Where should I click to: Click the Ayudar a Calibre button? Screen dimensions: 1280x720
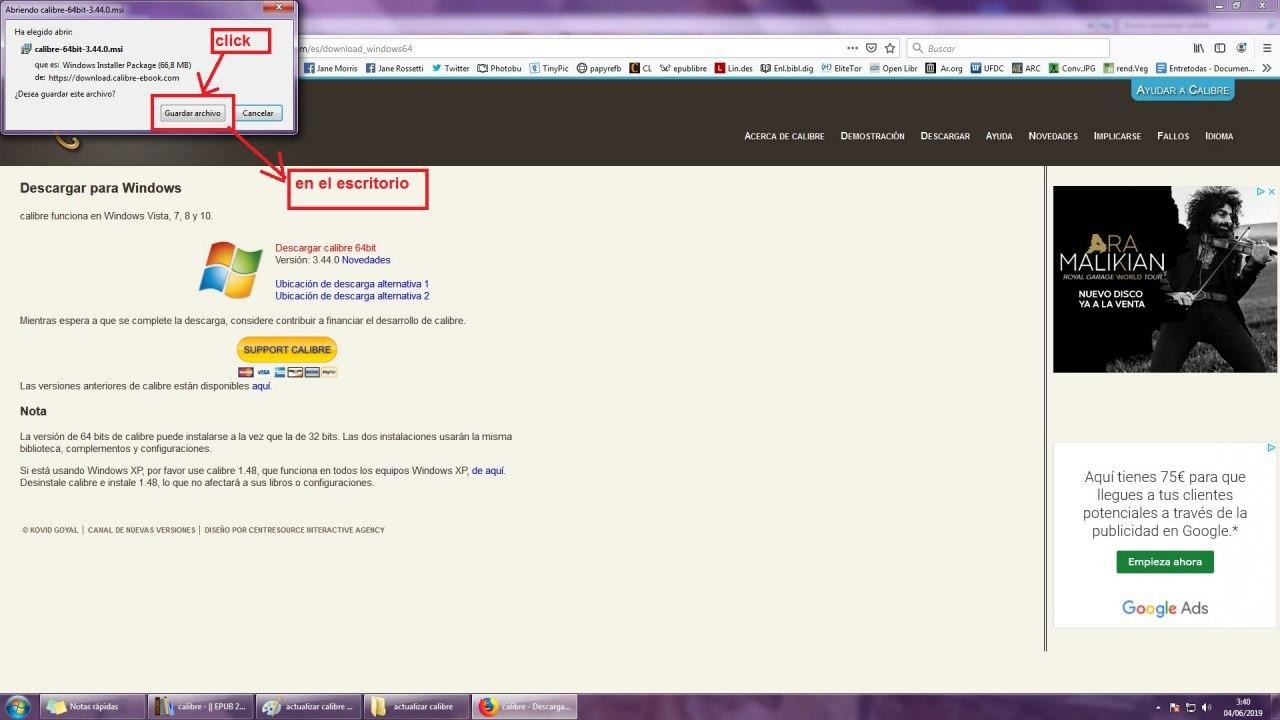tap(1183, 90)
